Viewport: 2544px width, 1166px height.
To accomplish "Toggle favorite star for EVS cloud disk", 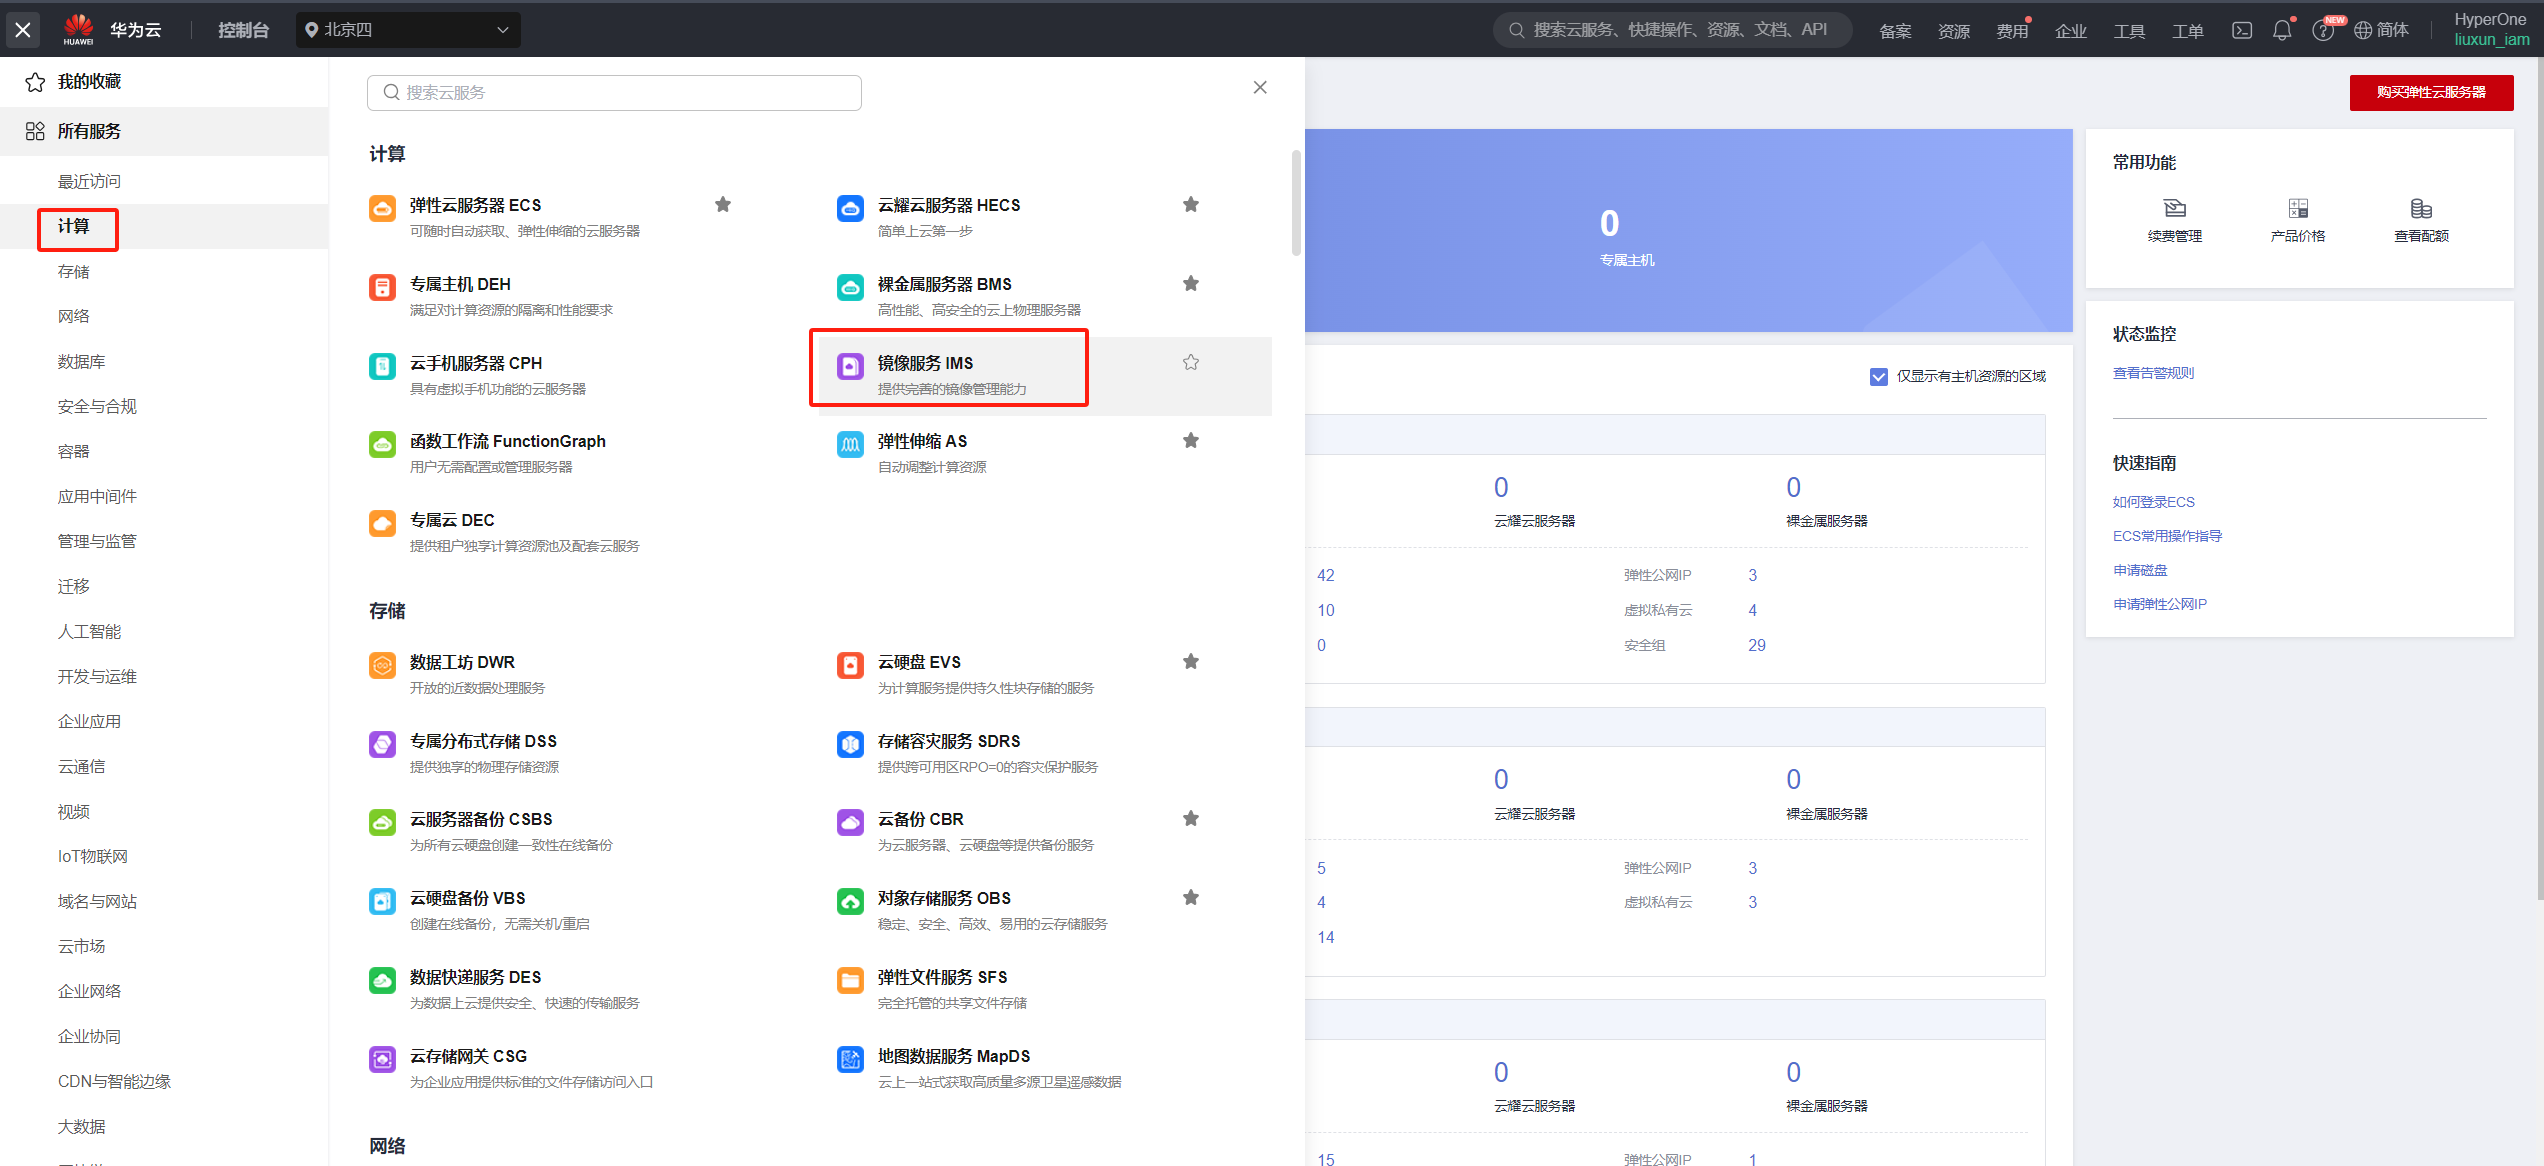I will (1191, 661).
